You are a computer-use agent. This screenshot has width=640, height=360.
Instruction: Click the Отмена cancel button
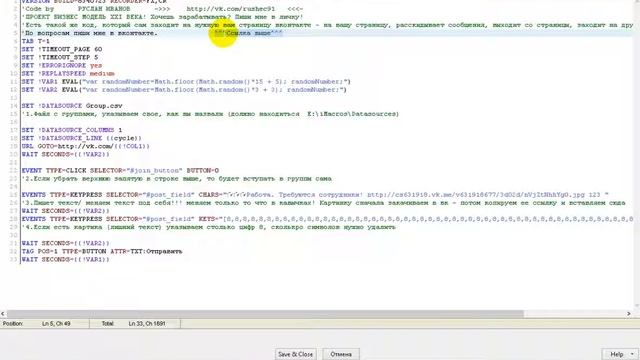click(x=341, y=354)
